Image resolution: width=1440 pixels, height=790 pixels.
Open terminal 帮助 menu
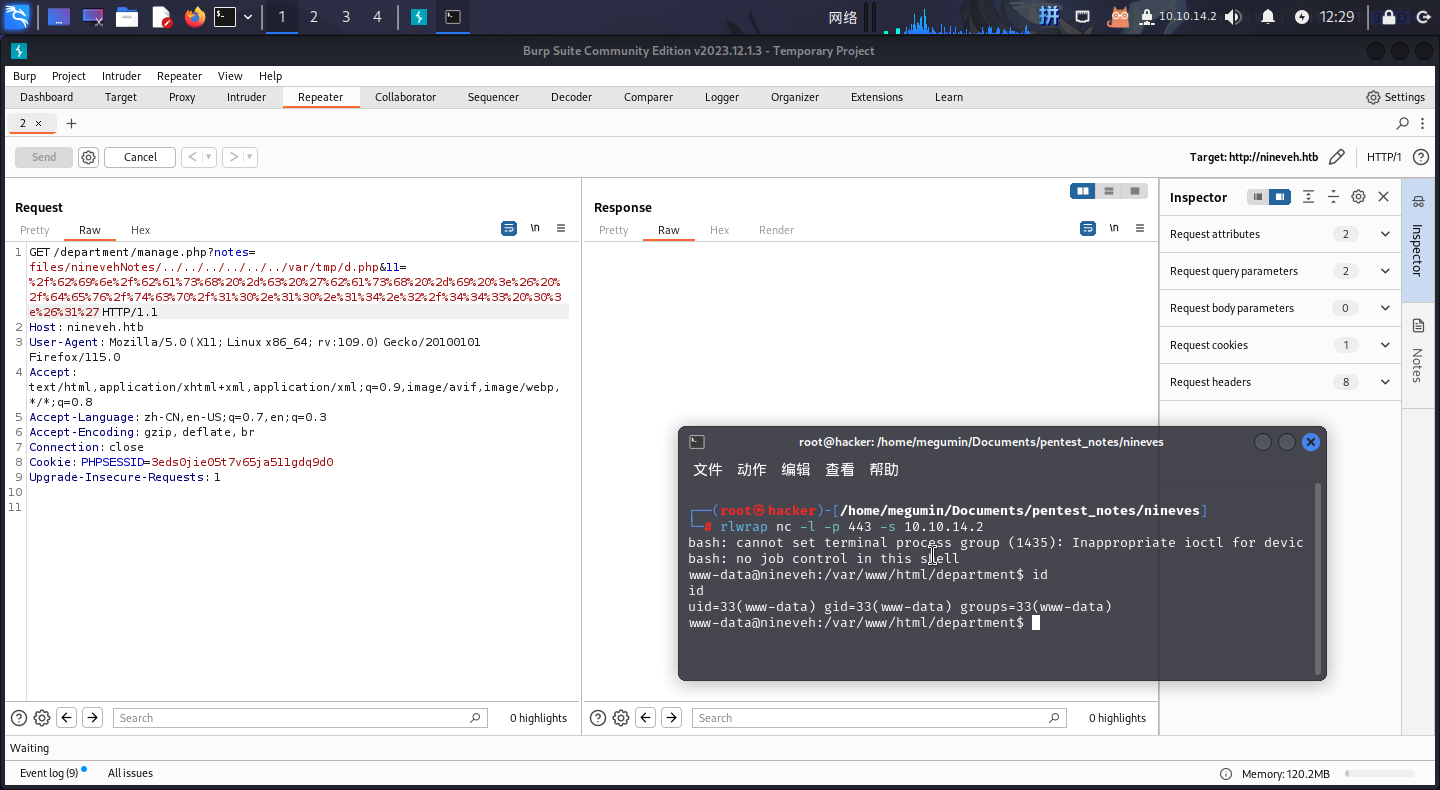[x=884, y=470]
